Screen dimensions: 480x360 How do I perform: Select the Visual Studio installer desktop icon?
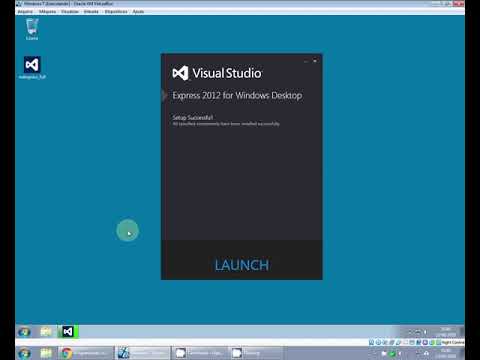coord(32,68)
